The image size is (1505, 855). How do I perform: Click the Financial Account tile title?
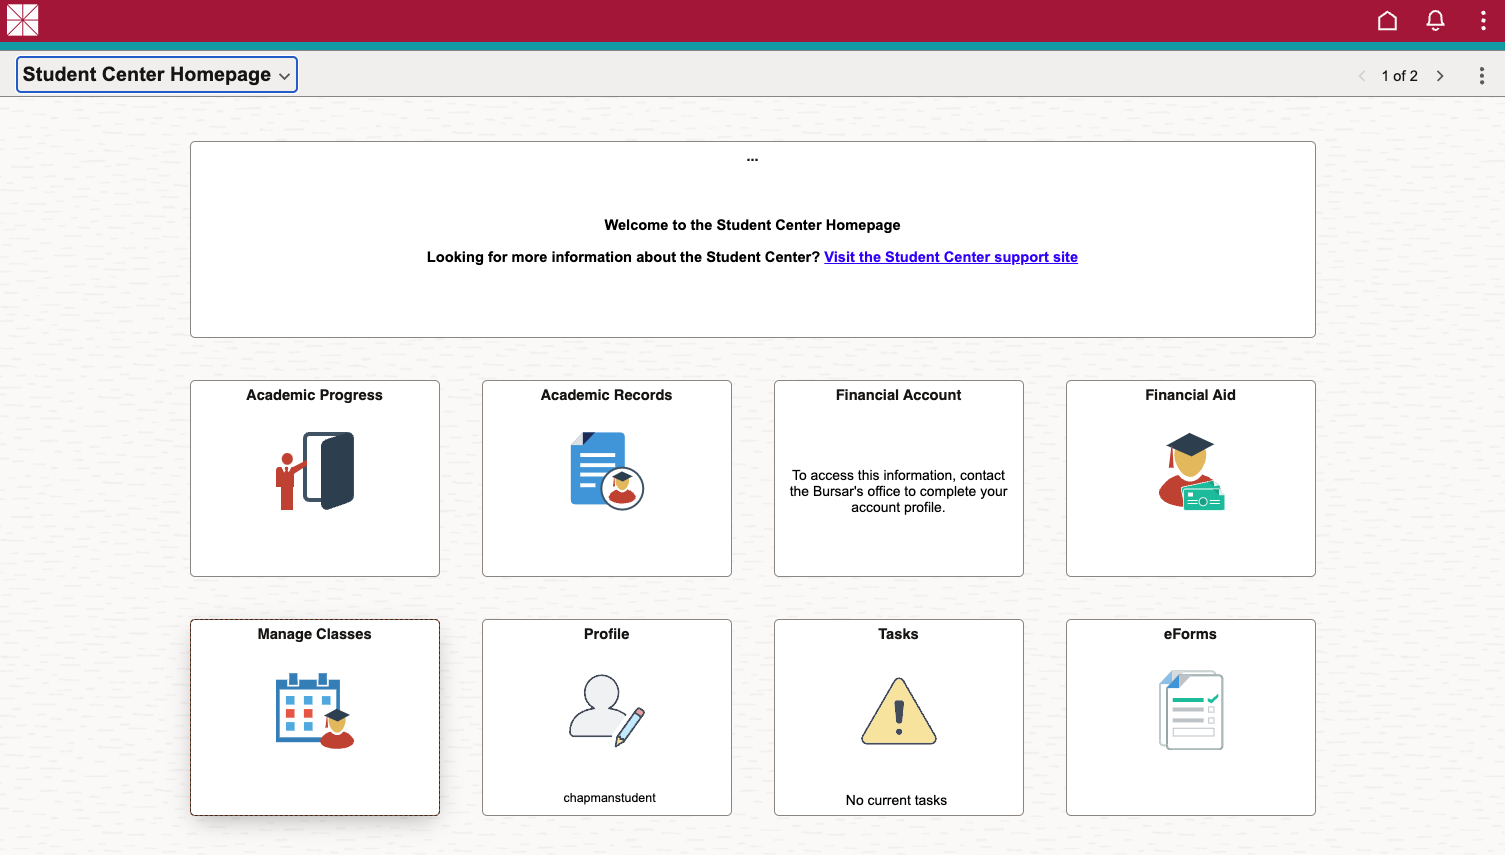click(898, 395)
